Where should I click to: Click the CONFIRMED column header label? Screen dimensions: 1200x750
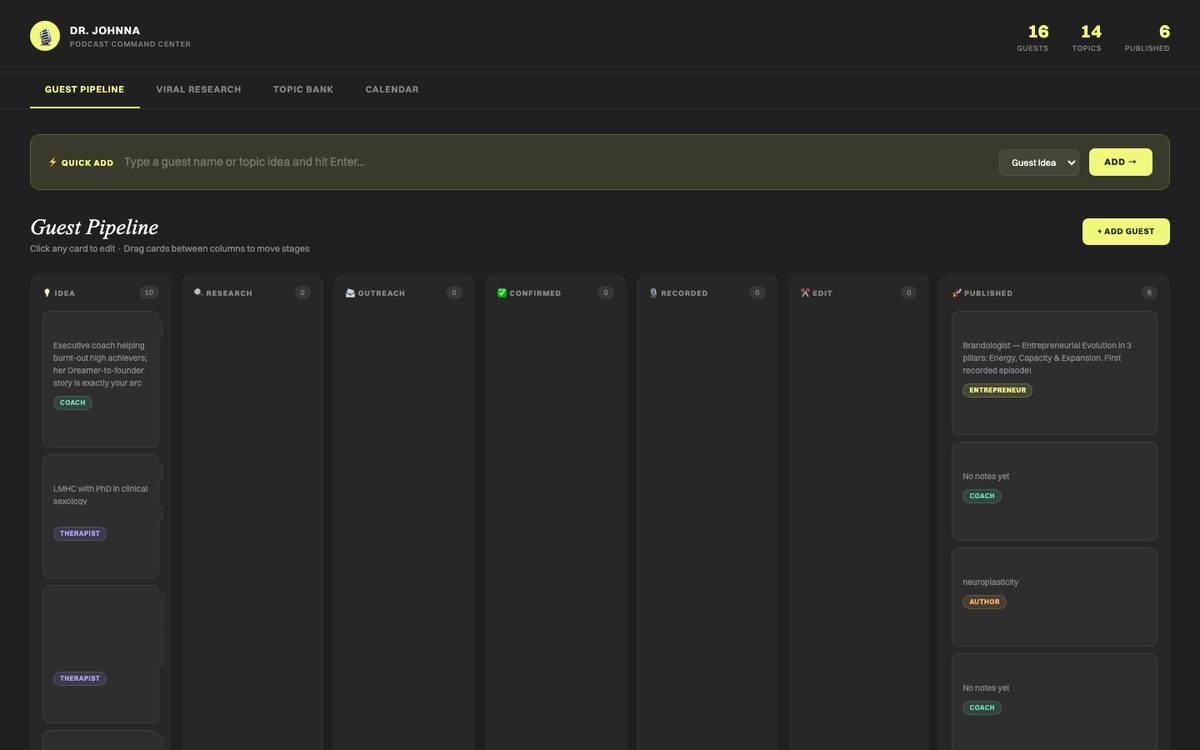pos(535,293)
